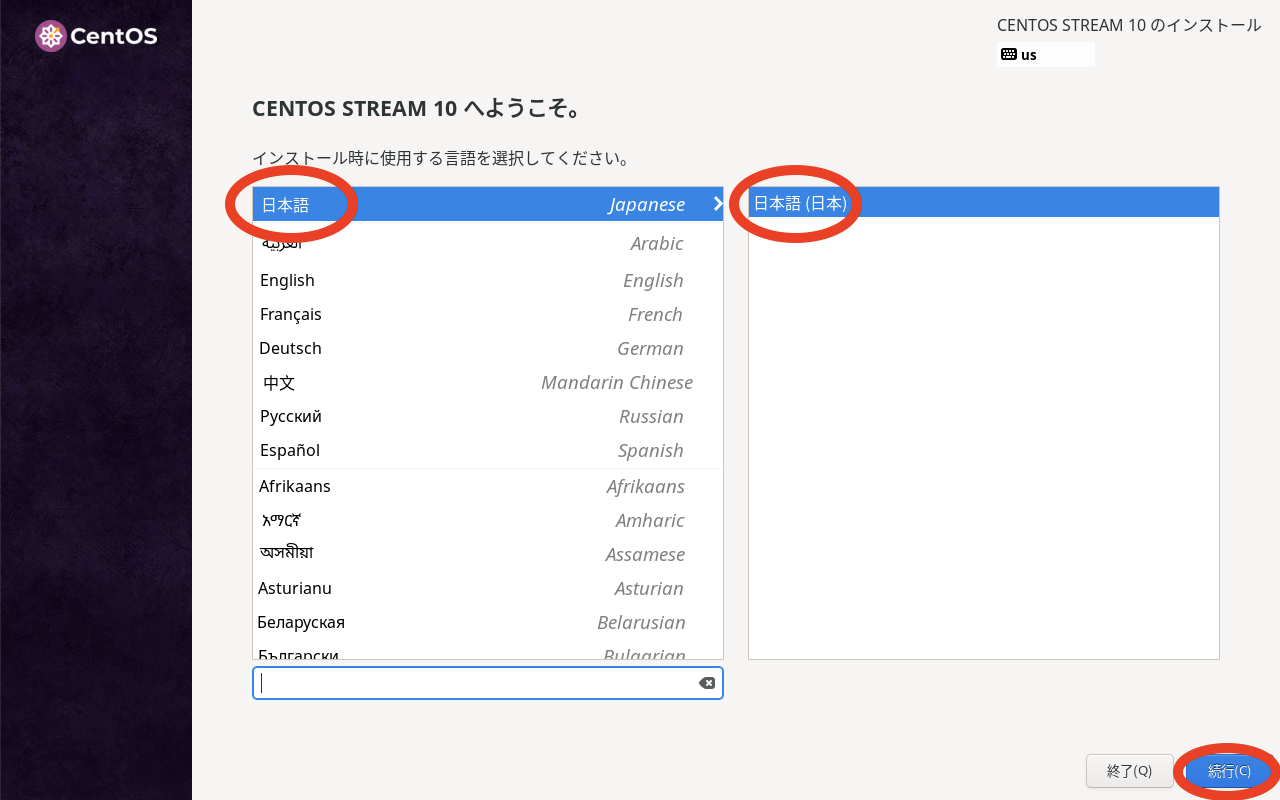Screen dimensions: 1280x800
Task: Select Afrikaans language row
Action: (x=488, y=486)
